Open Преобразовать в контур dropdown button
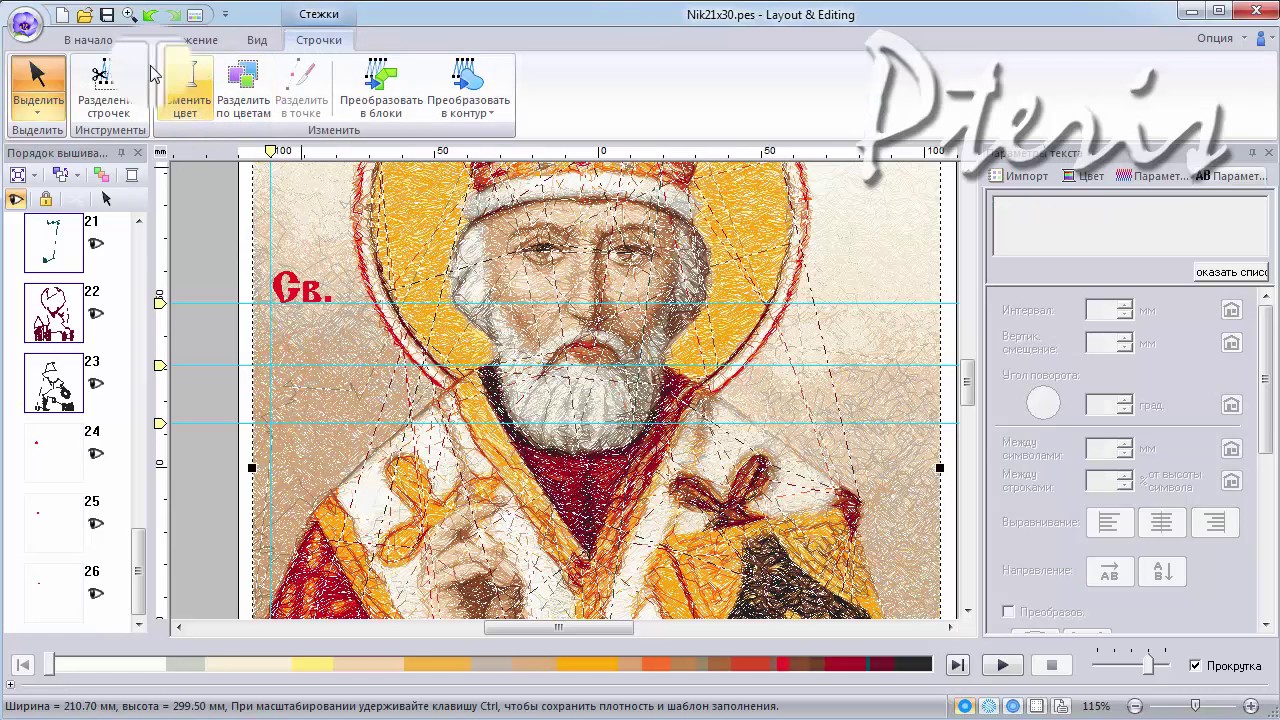This screenshot has height=720, width=1280. pos(468,89)
